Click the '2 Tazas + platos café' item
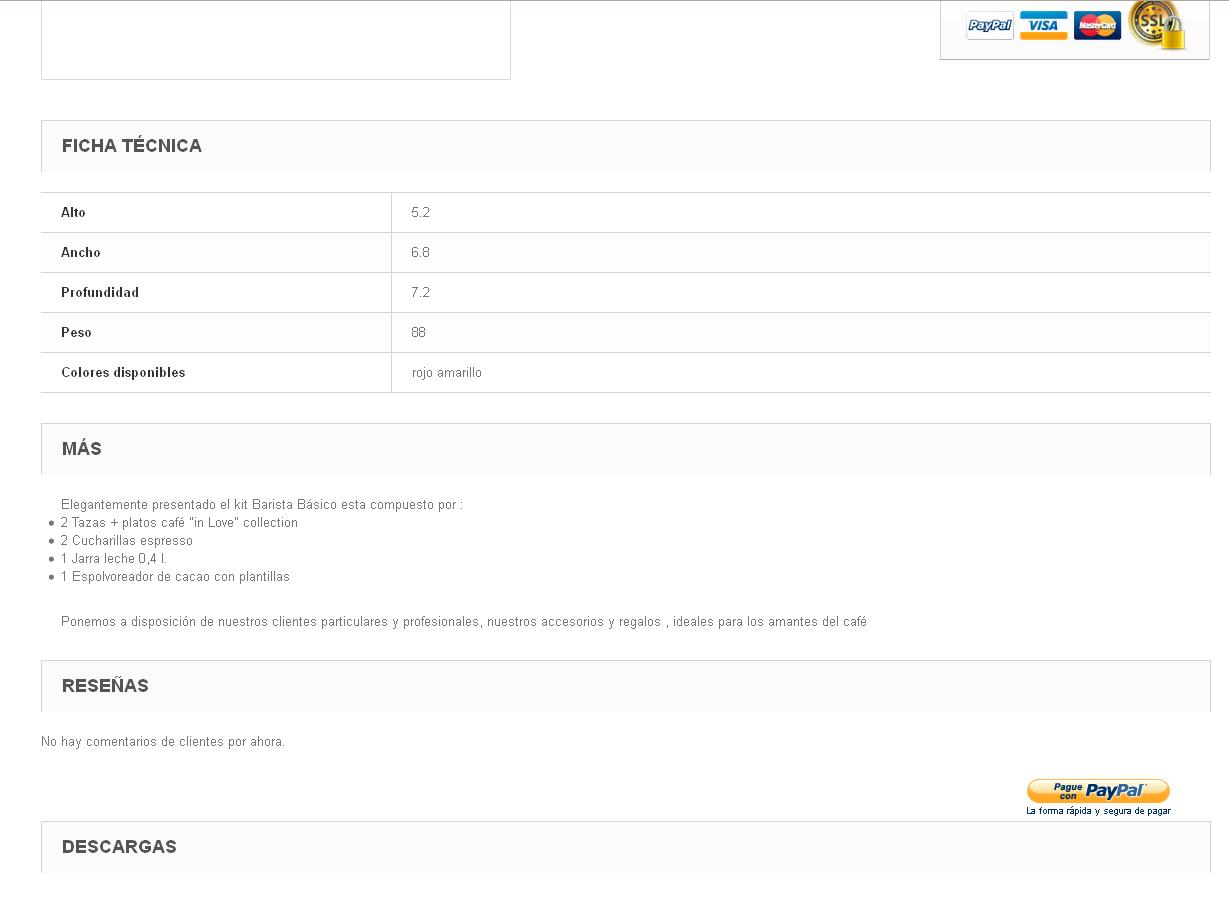 point(179,523)
